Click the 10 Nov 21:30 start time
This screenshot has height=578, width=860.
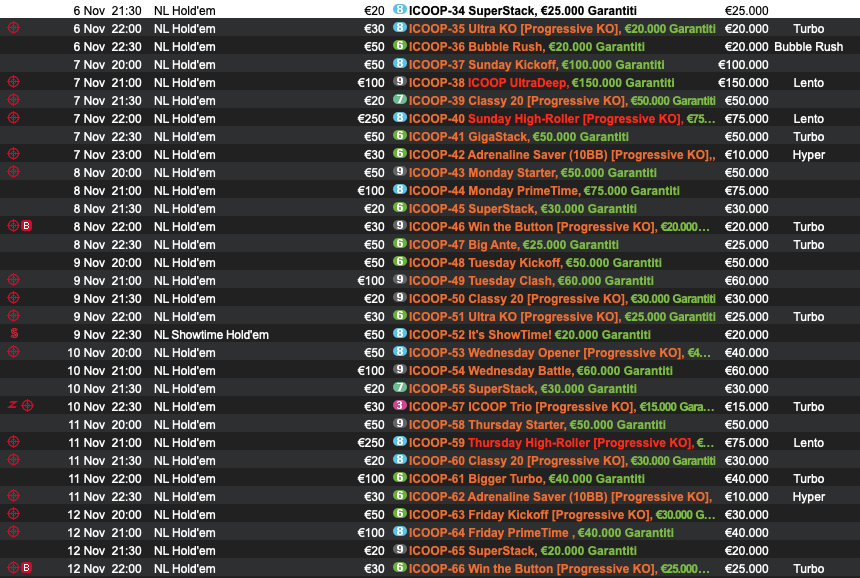(x=104, y=389)
